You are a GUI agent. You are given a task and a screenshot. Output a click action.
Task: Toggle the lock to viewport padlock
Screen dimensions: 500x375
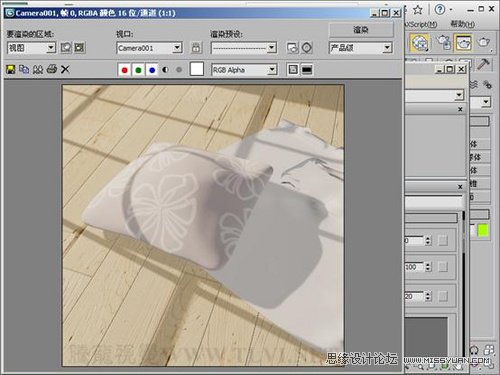click(x=196, y=48)
